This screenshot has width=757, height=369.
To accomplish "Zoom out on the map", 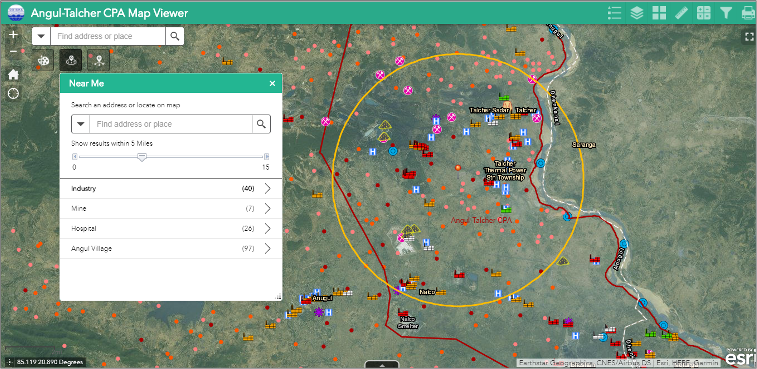I will 14,51.
